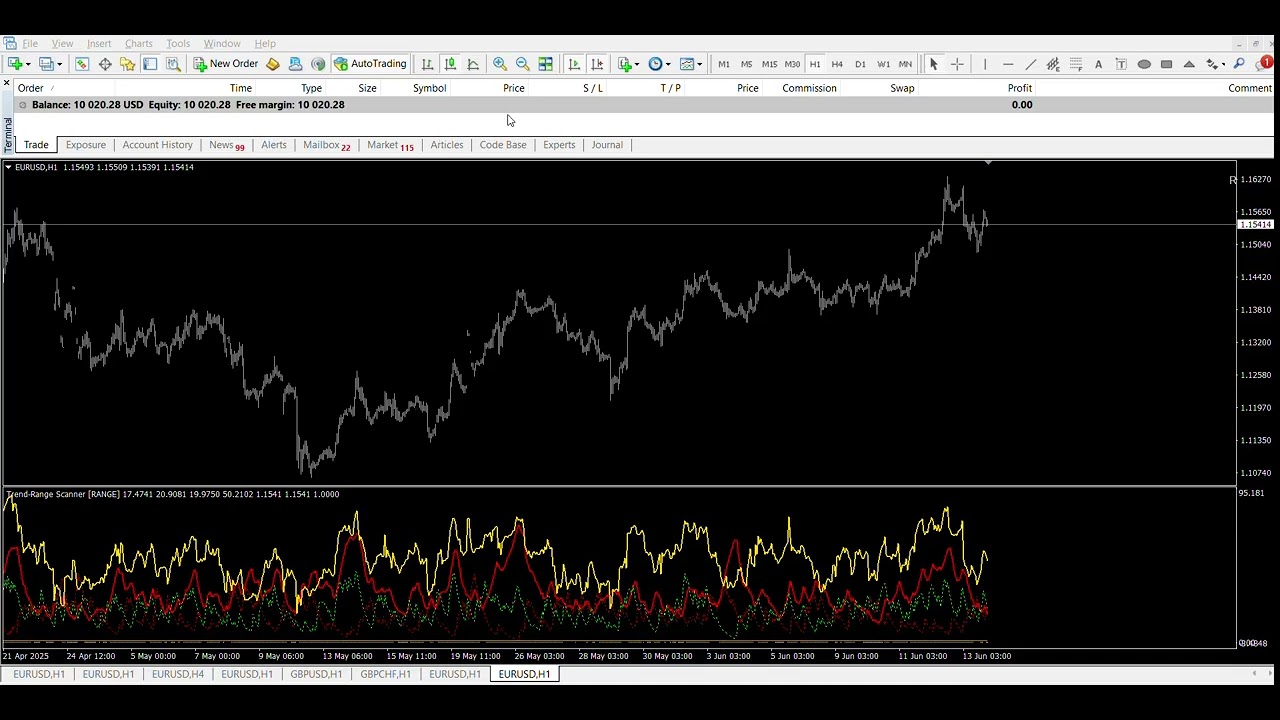
Task: Open the GBPUSD,H1 chart tab
Action: point(316,674)
